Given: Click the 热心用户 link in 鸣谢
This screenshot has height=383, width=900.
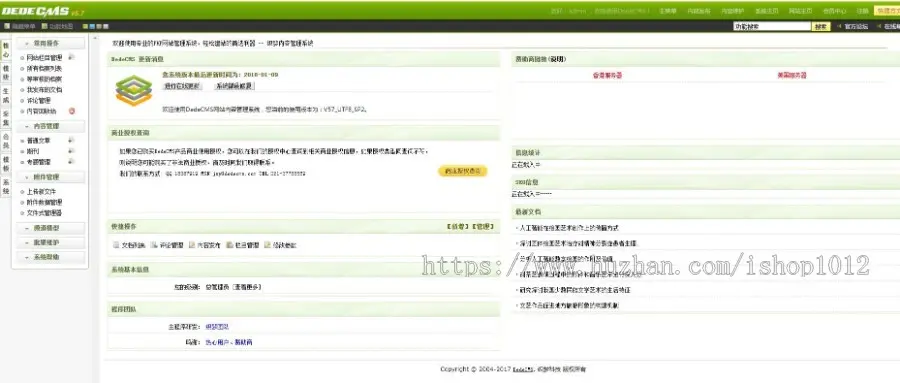Looking at the screenshot, I should click(x=217, y=342).
